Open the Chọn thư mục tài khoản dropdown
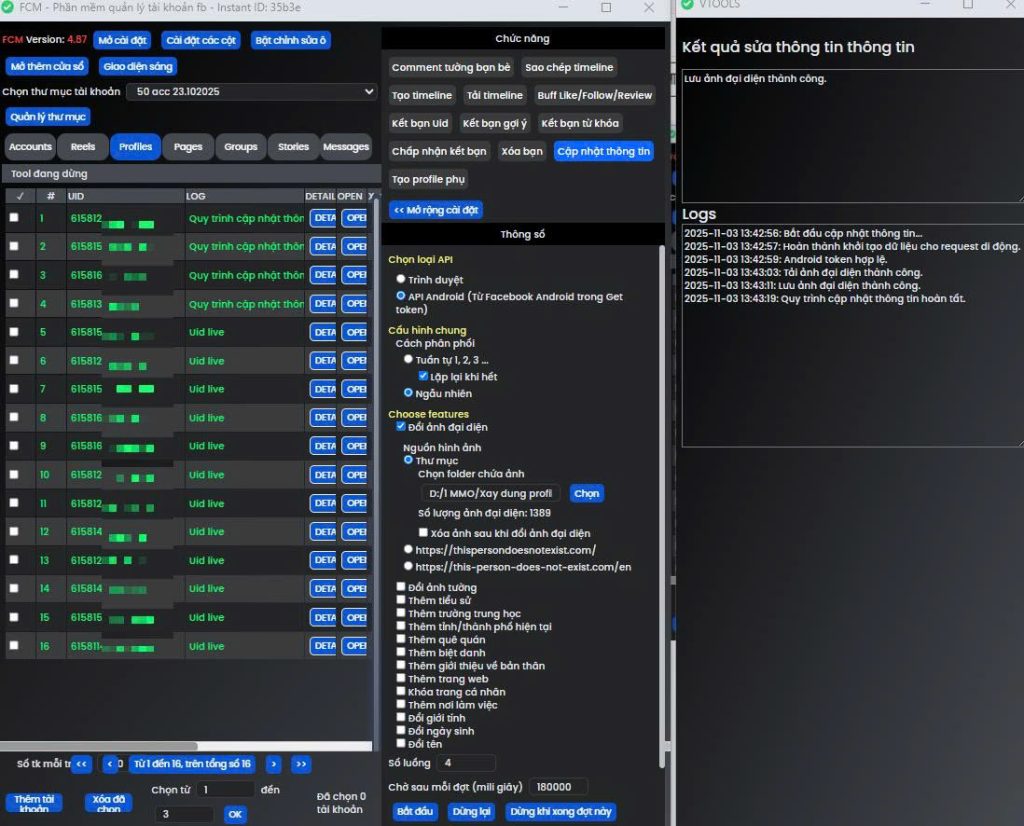The height and width of the screenshot is (826, 1024). pyautogui.click(x=256, y=92)
